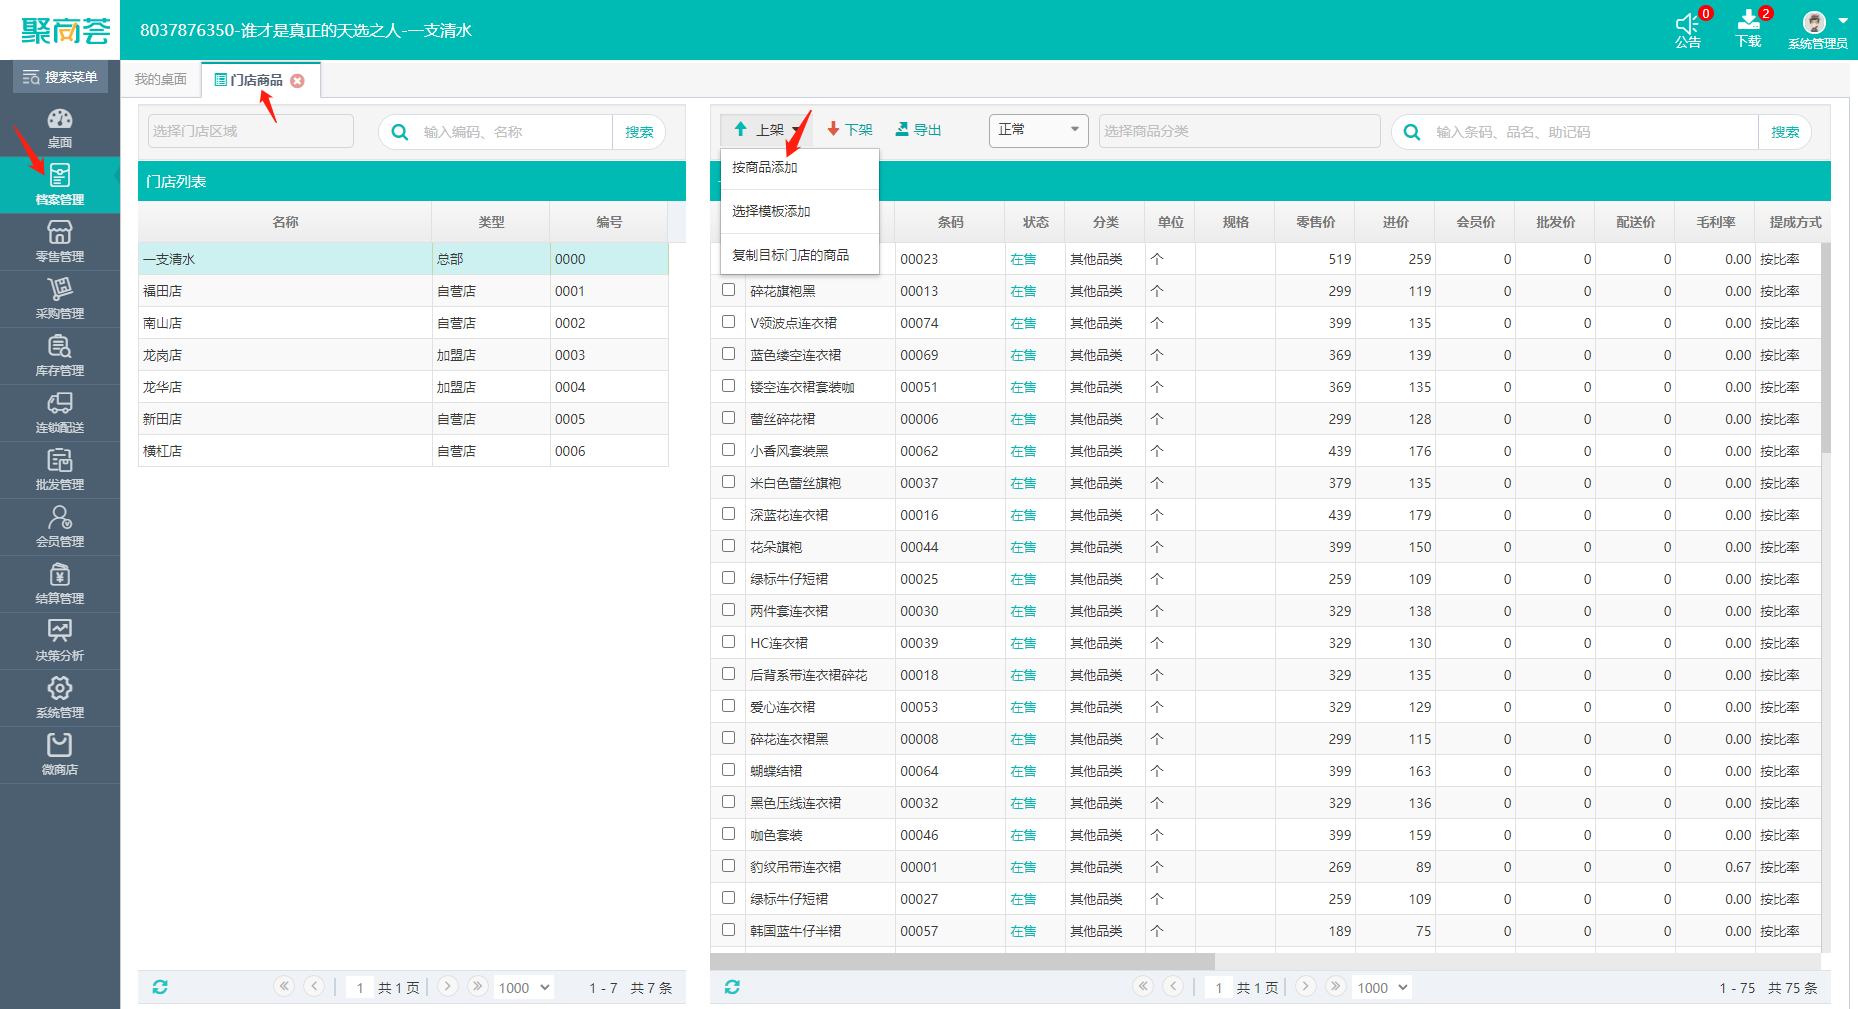
Task: Click store list page number field
Action: point(359,987)
